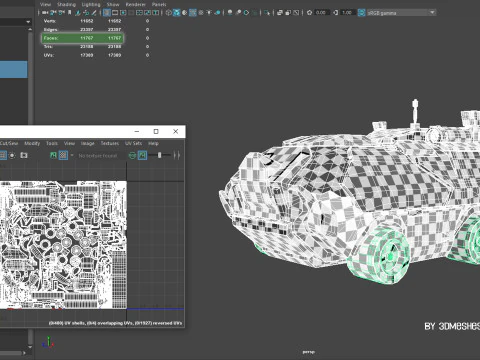The image size is (480, 360).
Task: Click the Use Default Material icon
Action: tap(184, 13)
